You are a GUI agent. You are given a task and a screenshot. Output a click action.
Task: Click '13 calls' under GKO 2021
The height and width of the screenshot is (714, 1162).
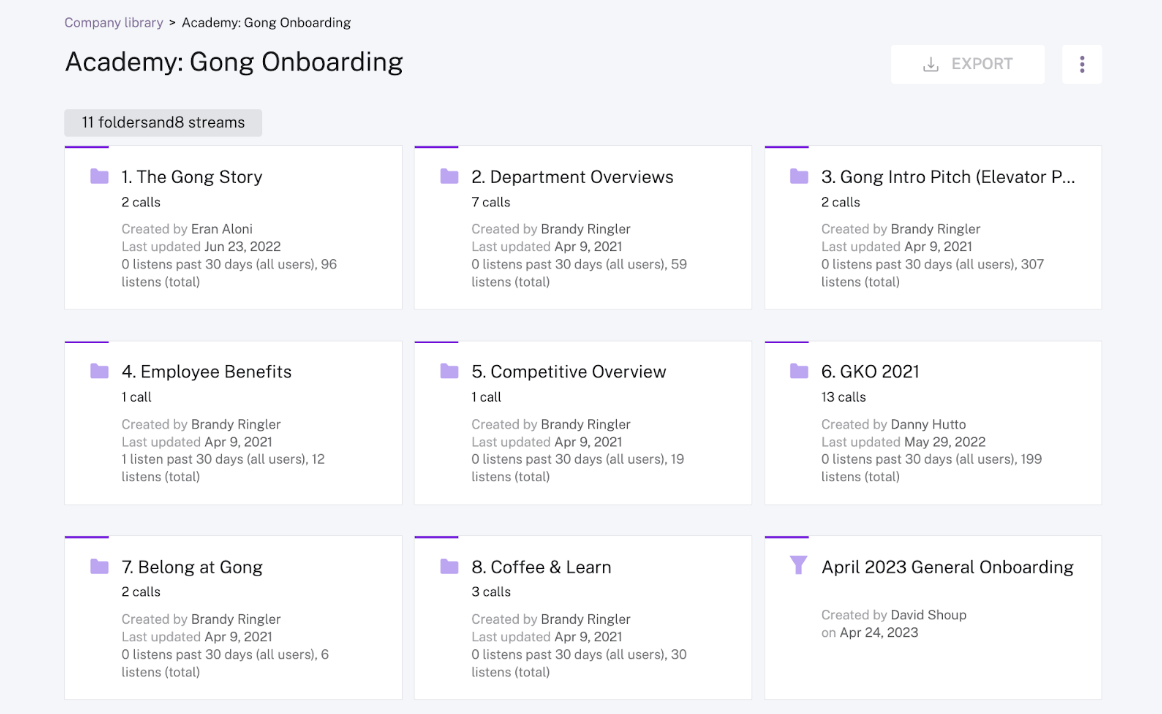coord(843,397)
